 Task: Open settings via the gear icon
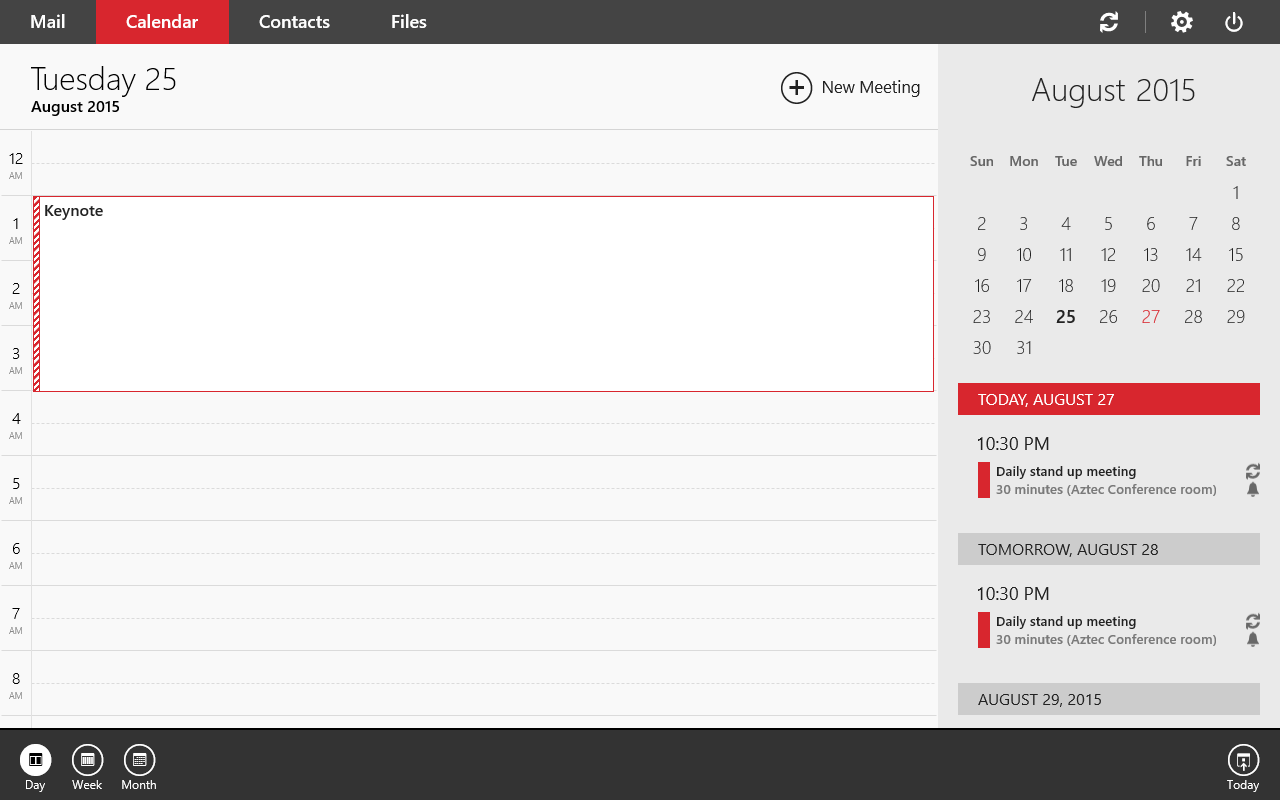point(1182,22)
